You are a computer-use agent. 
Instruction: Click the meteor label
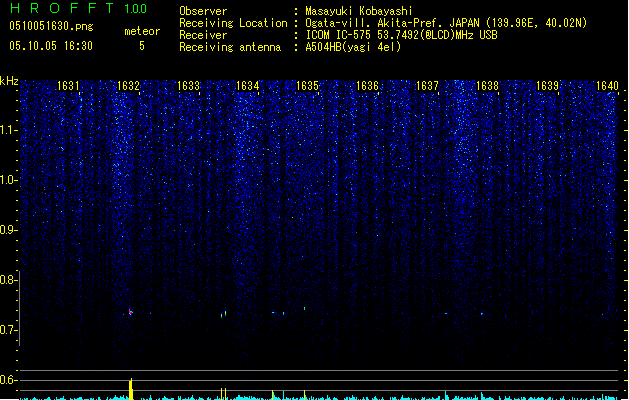pyautogui.click(x=142, y=31)
